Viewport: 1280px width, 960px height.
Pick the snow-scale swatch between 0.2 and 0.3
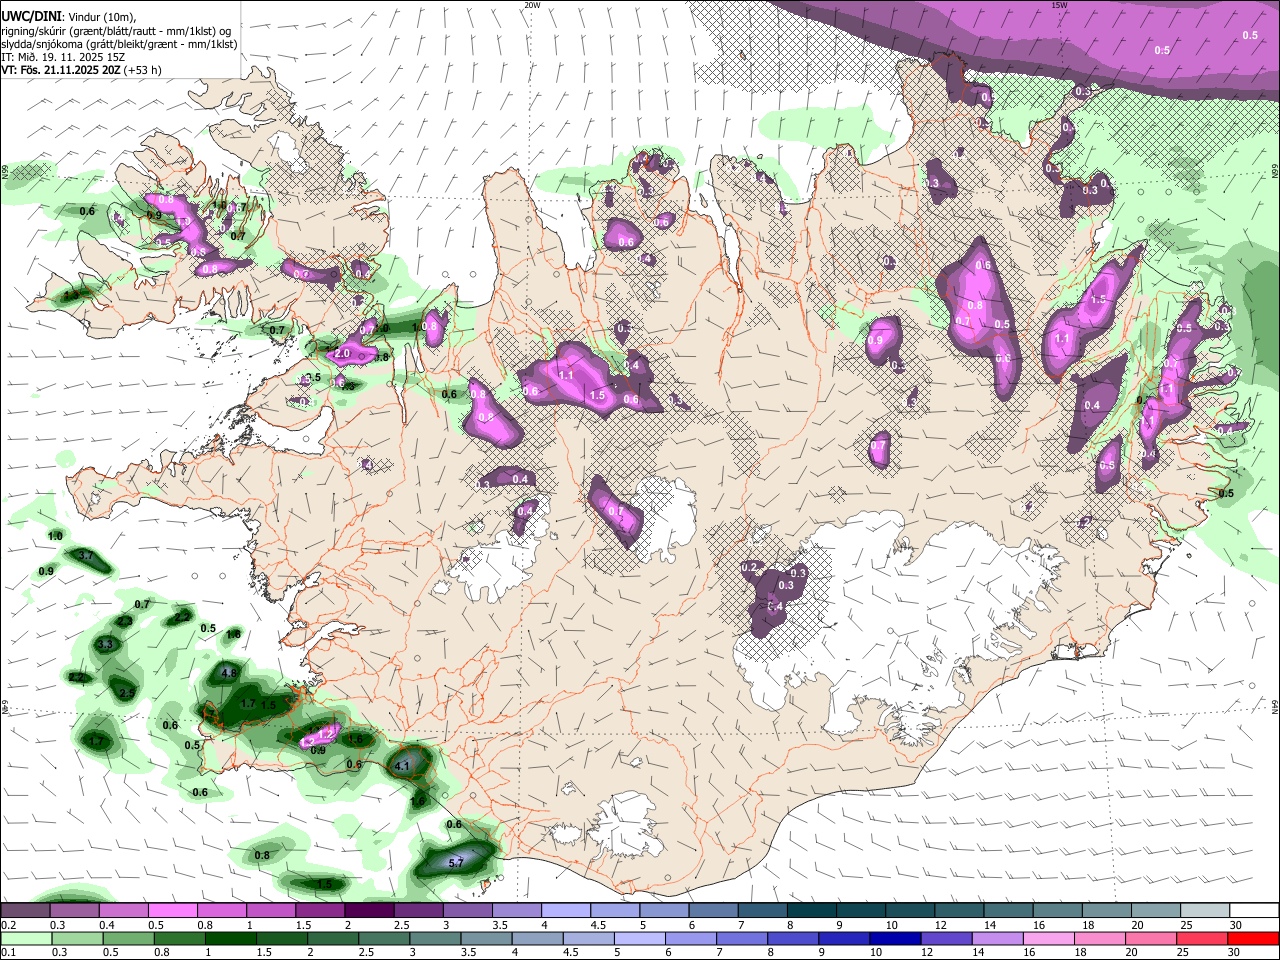coord(25,910)
